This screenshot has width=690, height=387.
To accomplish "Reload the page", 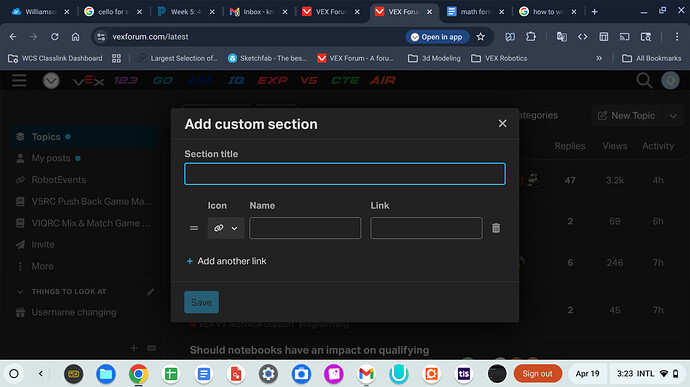I will (x=55, y=37).
